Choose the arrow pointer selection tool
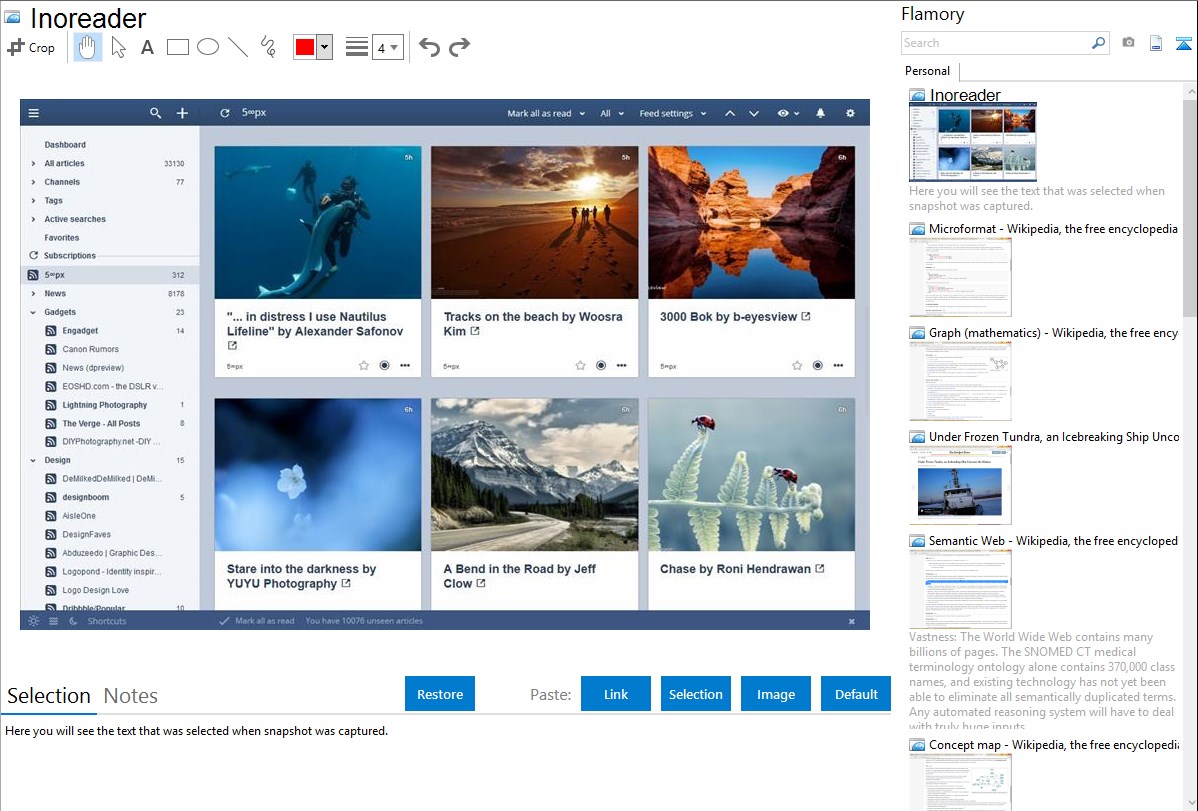The image size is (1198, 811). 118,47
